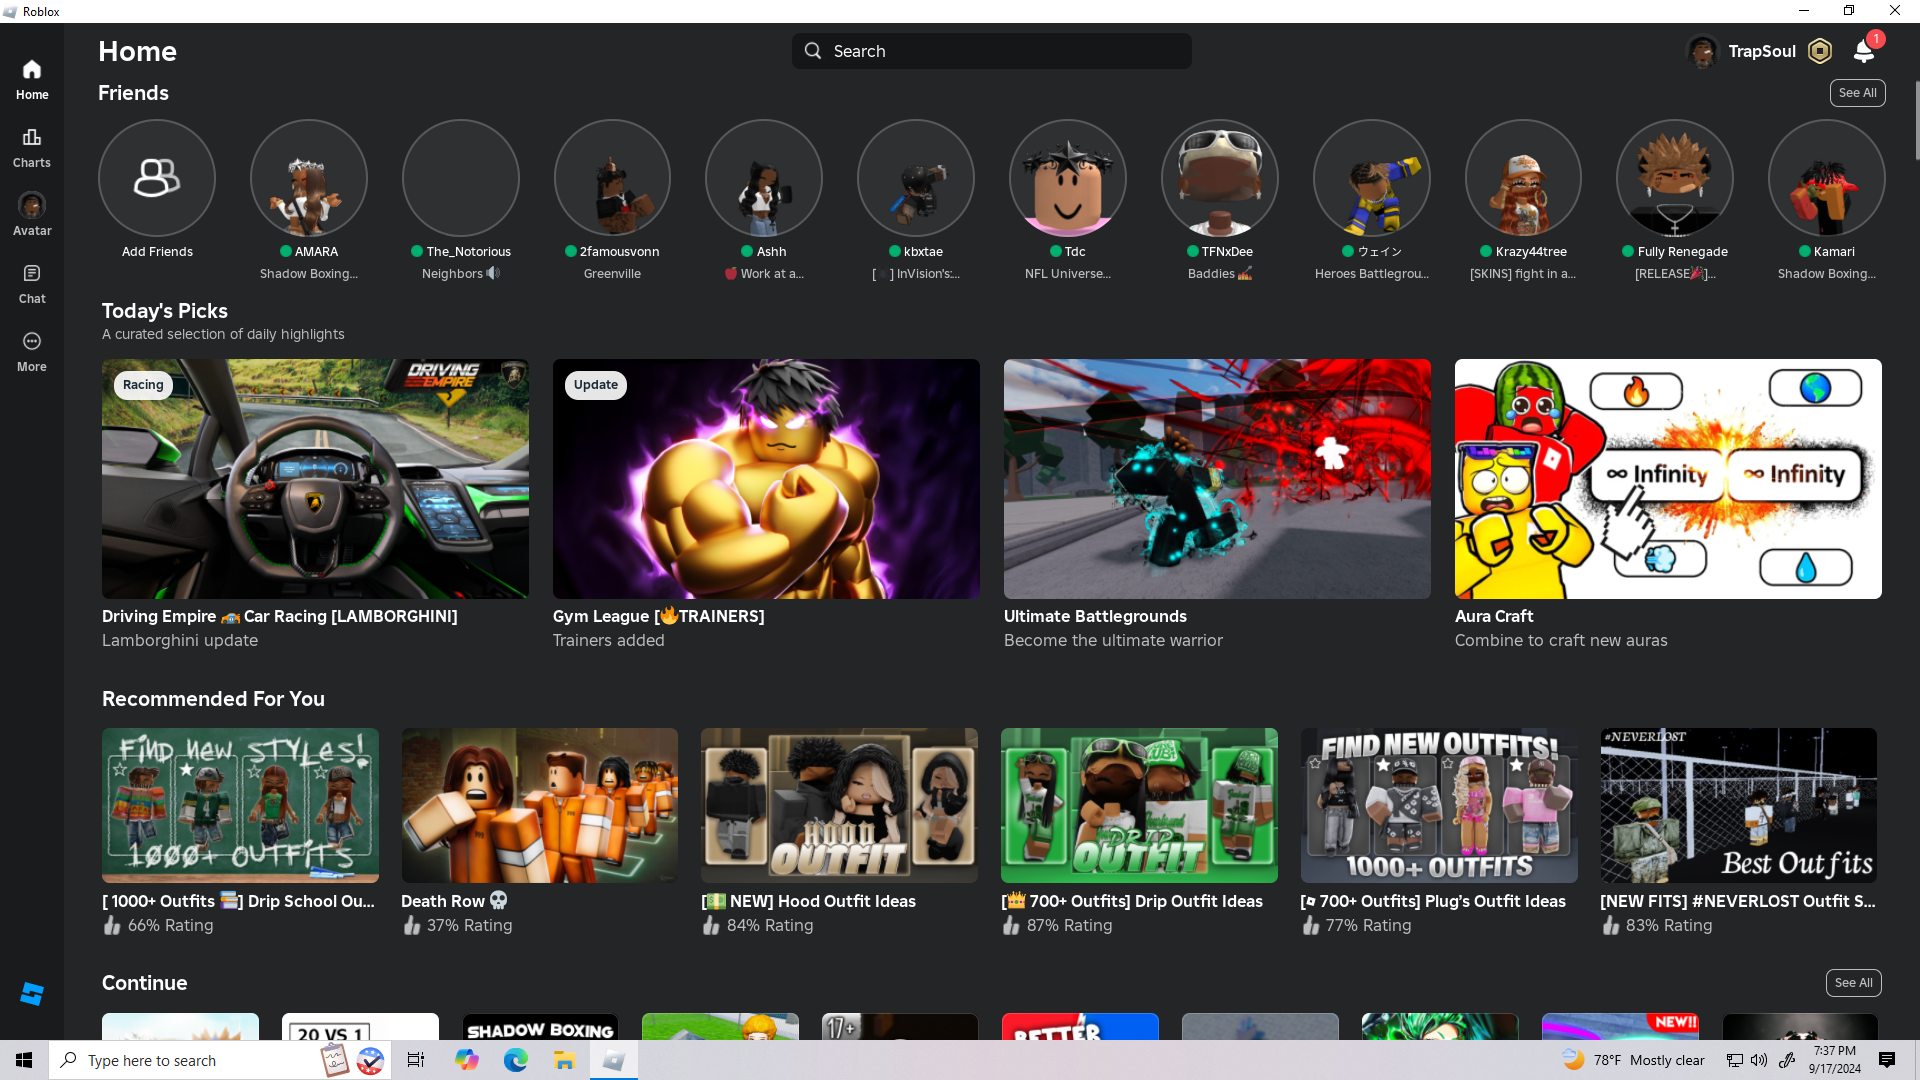Open the Death Row game tile
Image resolution: width=1920 pixels, height=1080 pixels.
[539, 805]
